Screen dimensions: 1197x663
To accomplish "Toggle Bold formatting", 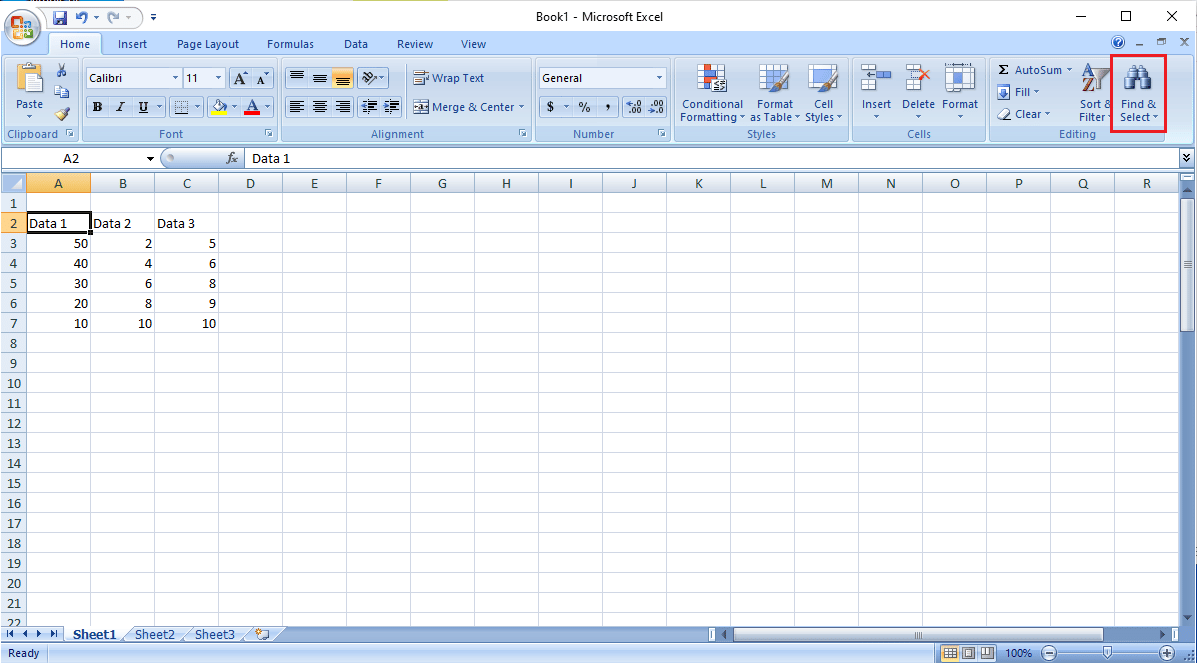I will click(x=97, y=107).
